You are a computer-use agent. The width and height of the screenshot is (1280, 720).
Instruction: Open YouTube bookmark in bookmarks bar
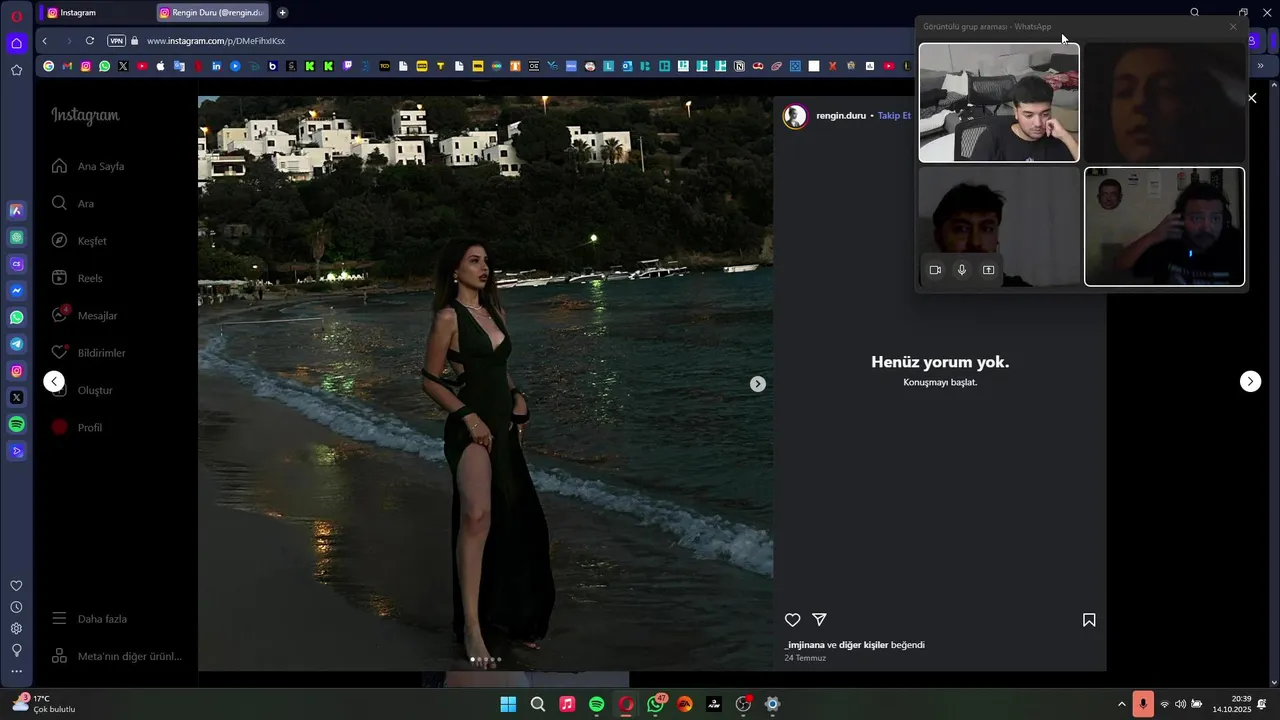(x=141, y=66)
